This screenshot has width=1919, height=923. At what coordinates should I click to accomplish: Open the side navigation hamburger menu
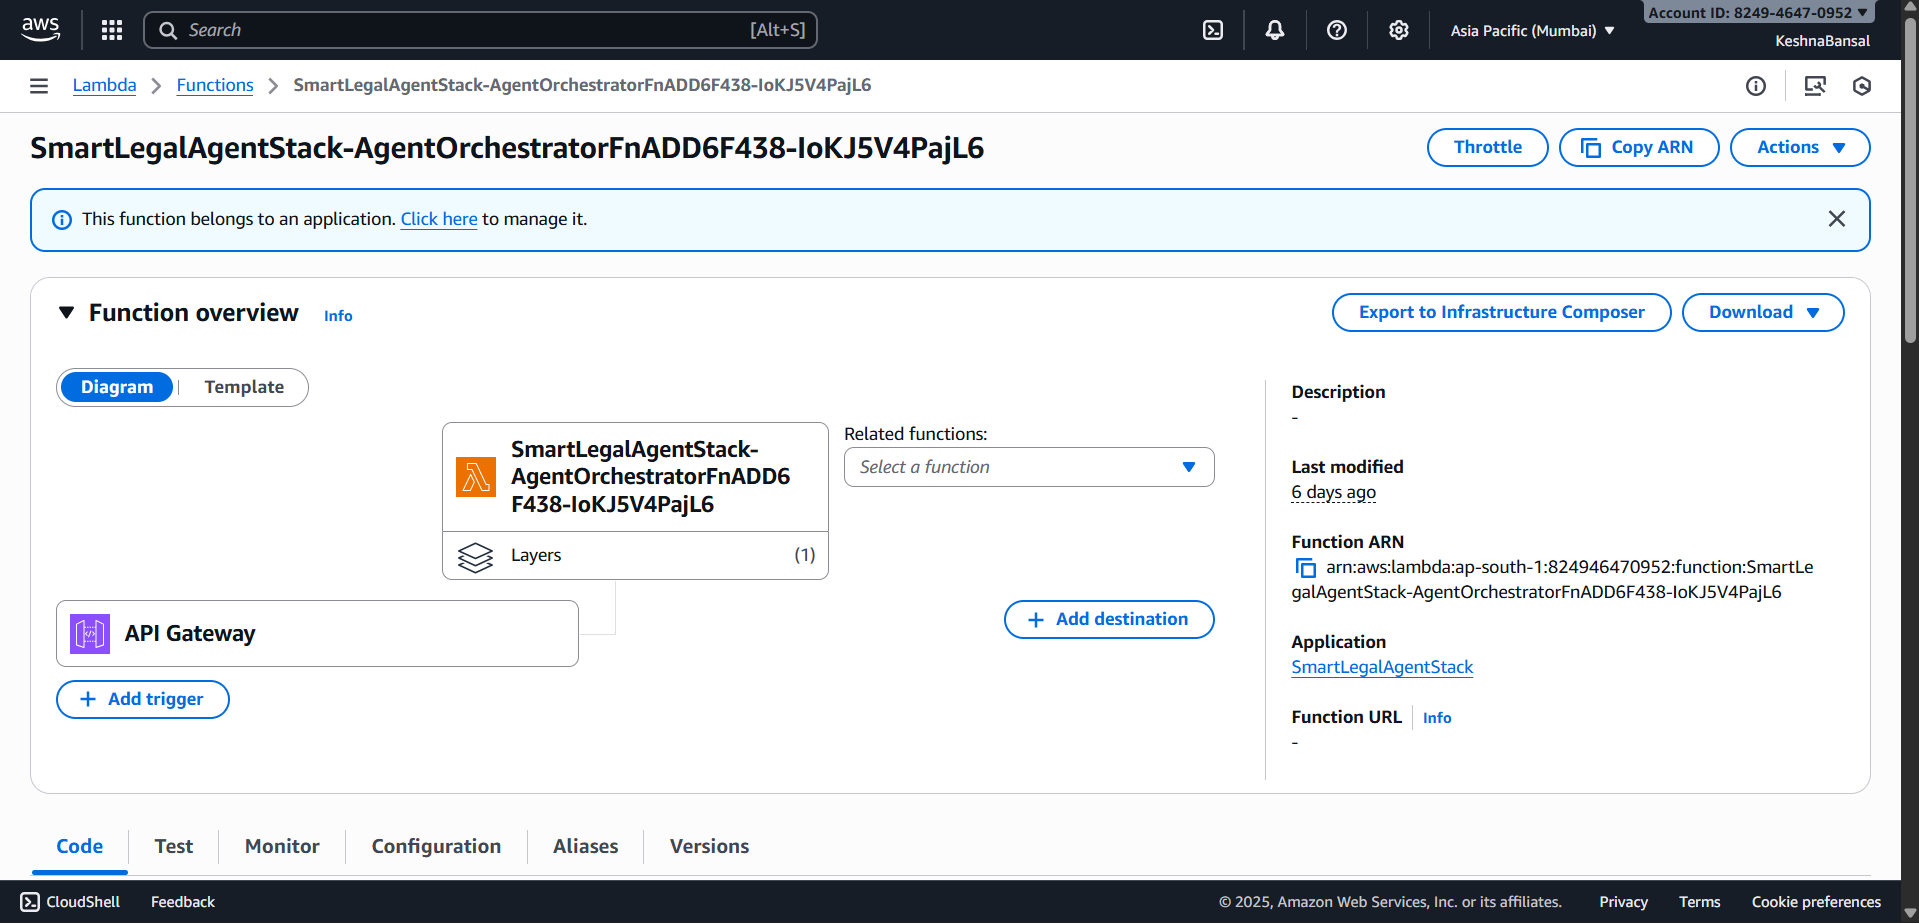(39, 86)
